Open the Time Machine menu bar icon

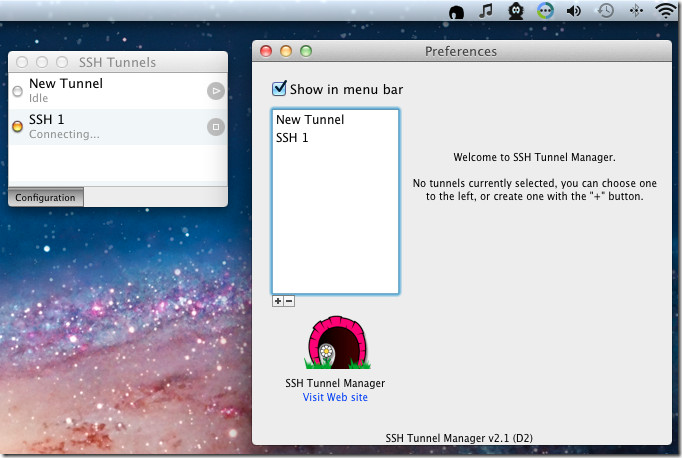pyautogui.click(x=605, y=10)
